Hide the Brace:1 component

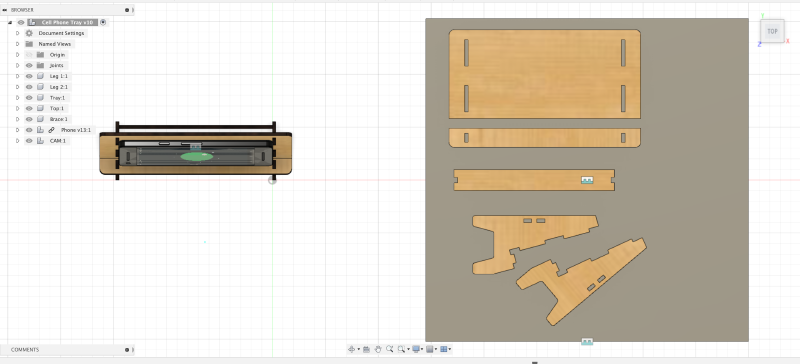29,119
